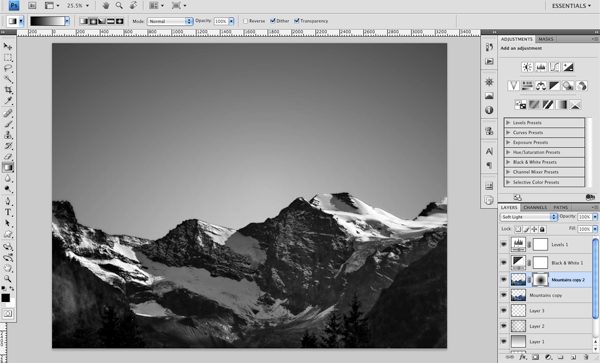
Task: Toggle Quick Mask mode at toolbox bottom
Action: tap(8, 314)
